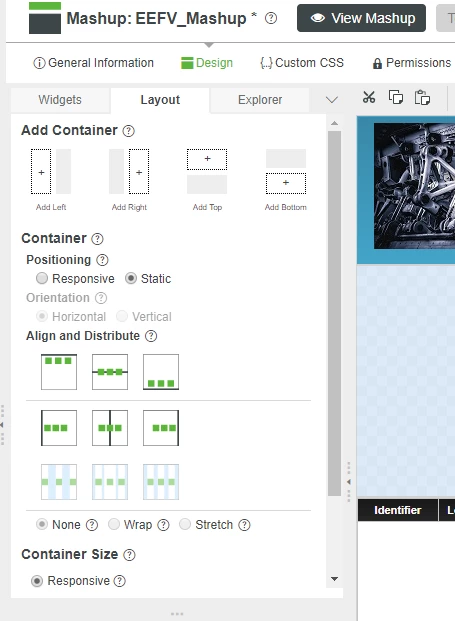
Task: Open help for None wrap option
Action: point(92,525)
